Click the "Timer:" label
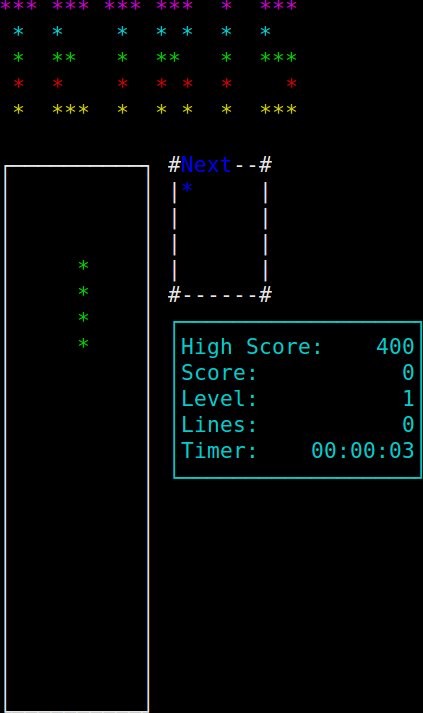 (x=219, y=451)
